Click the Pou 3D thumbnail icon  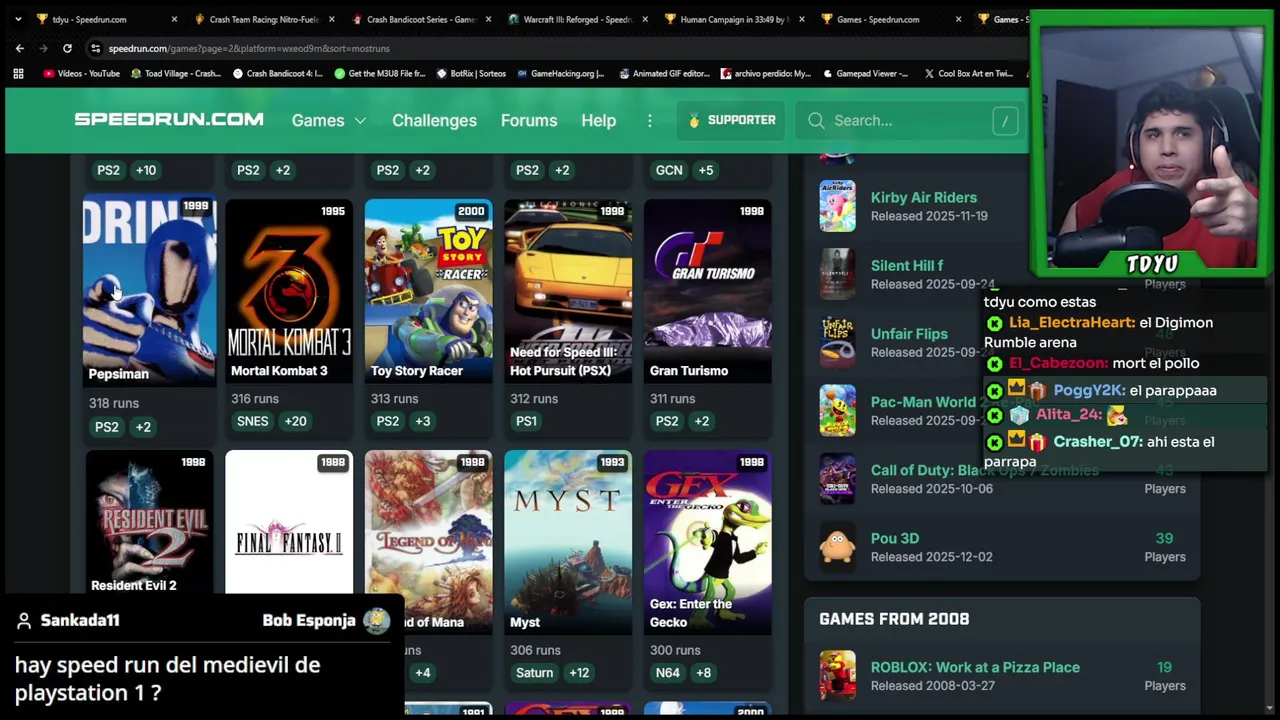(x=837, y=546)
